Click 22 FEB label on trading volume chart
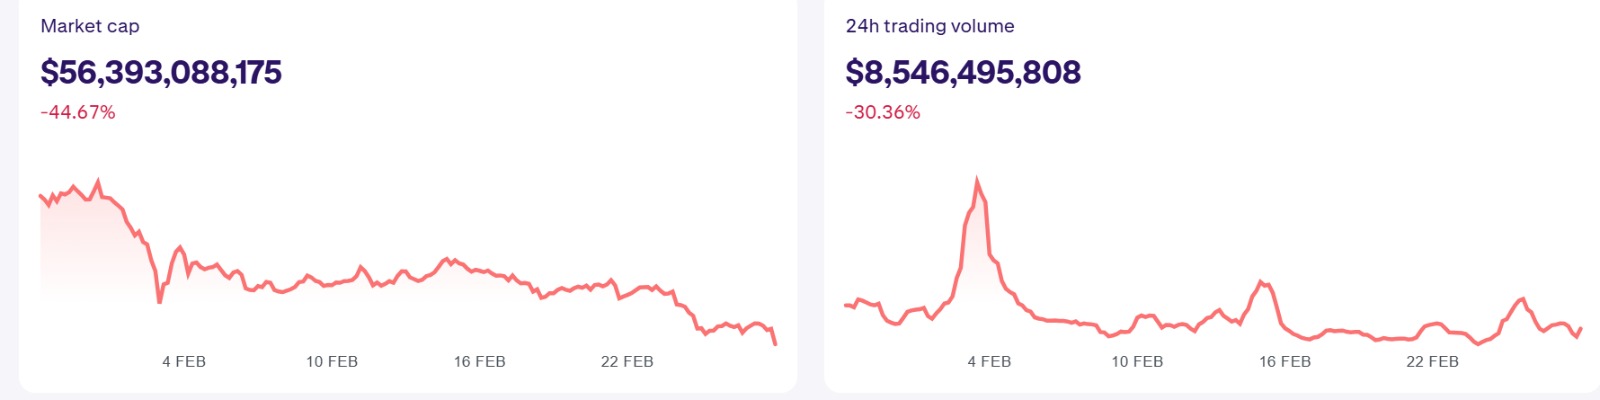1600x400 pixels. click(1432, 361)
